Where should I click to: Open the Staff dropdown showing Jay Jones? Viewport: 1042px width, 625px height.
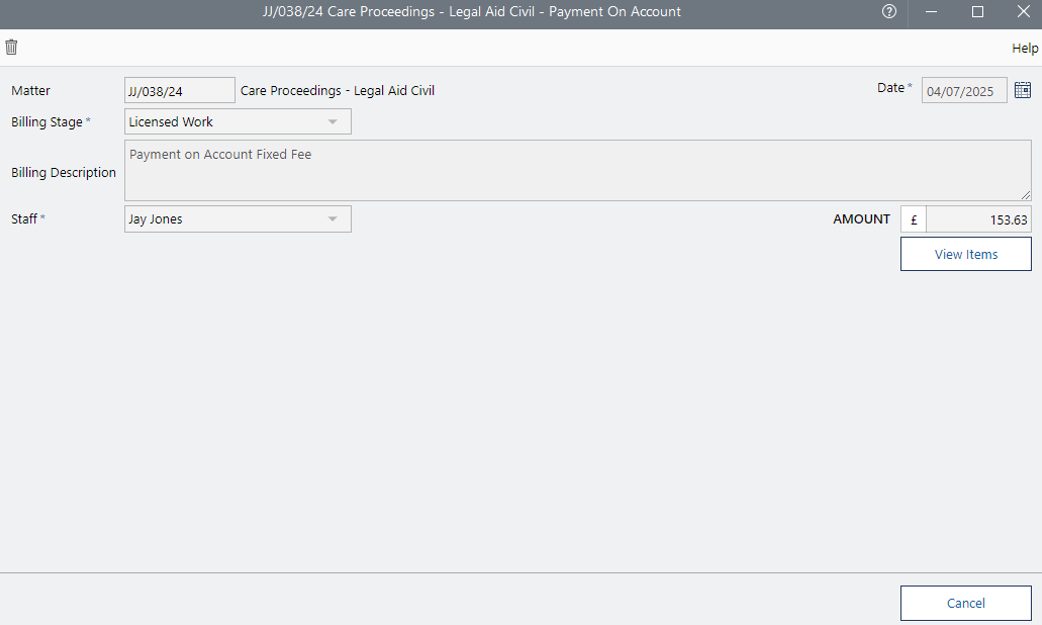pos(333,219)
